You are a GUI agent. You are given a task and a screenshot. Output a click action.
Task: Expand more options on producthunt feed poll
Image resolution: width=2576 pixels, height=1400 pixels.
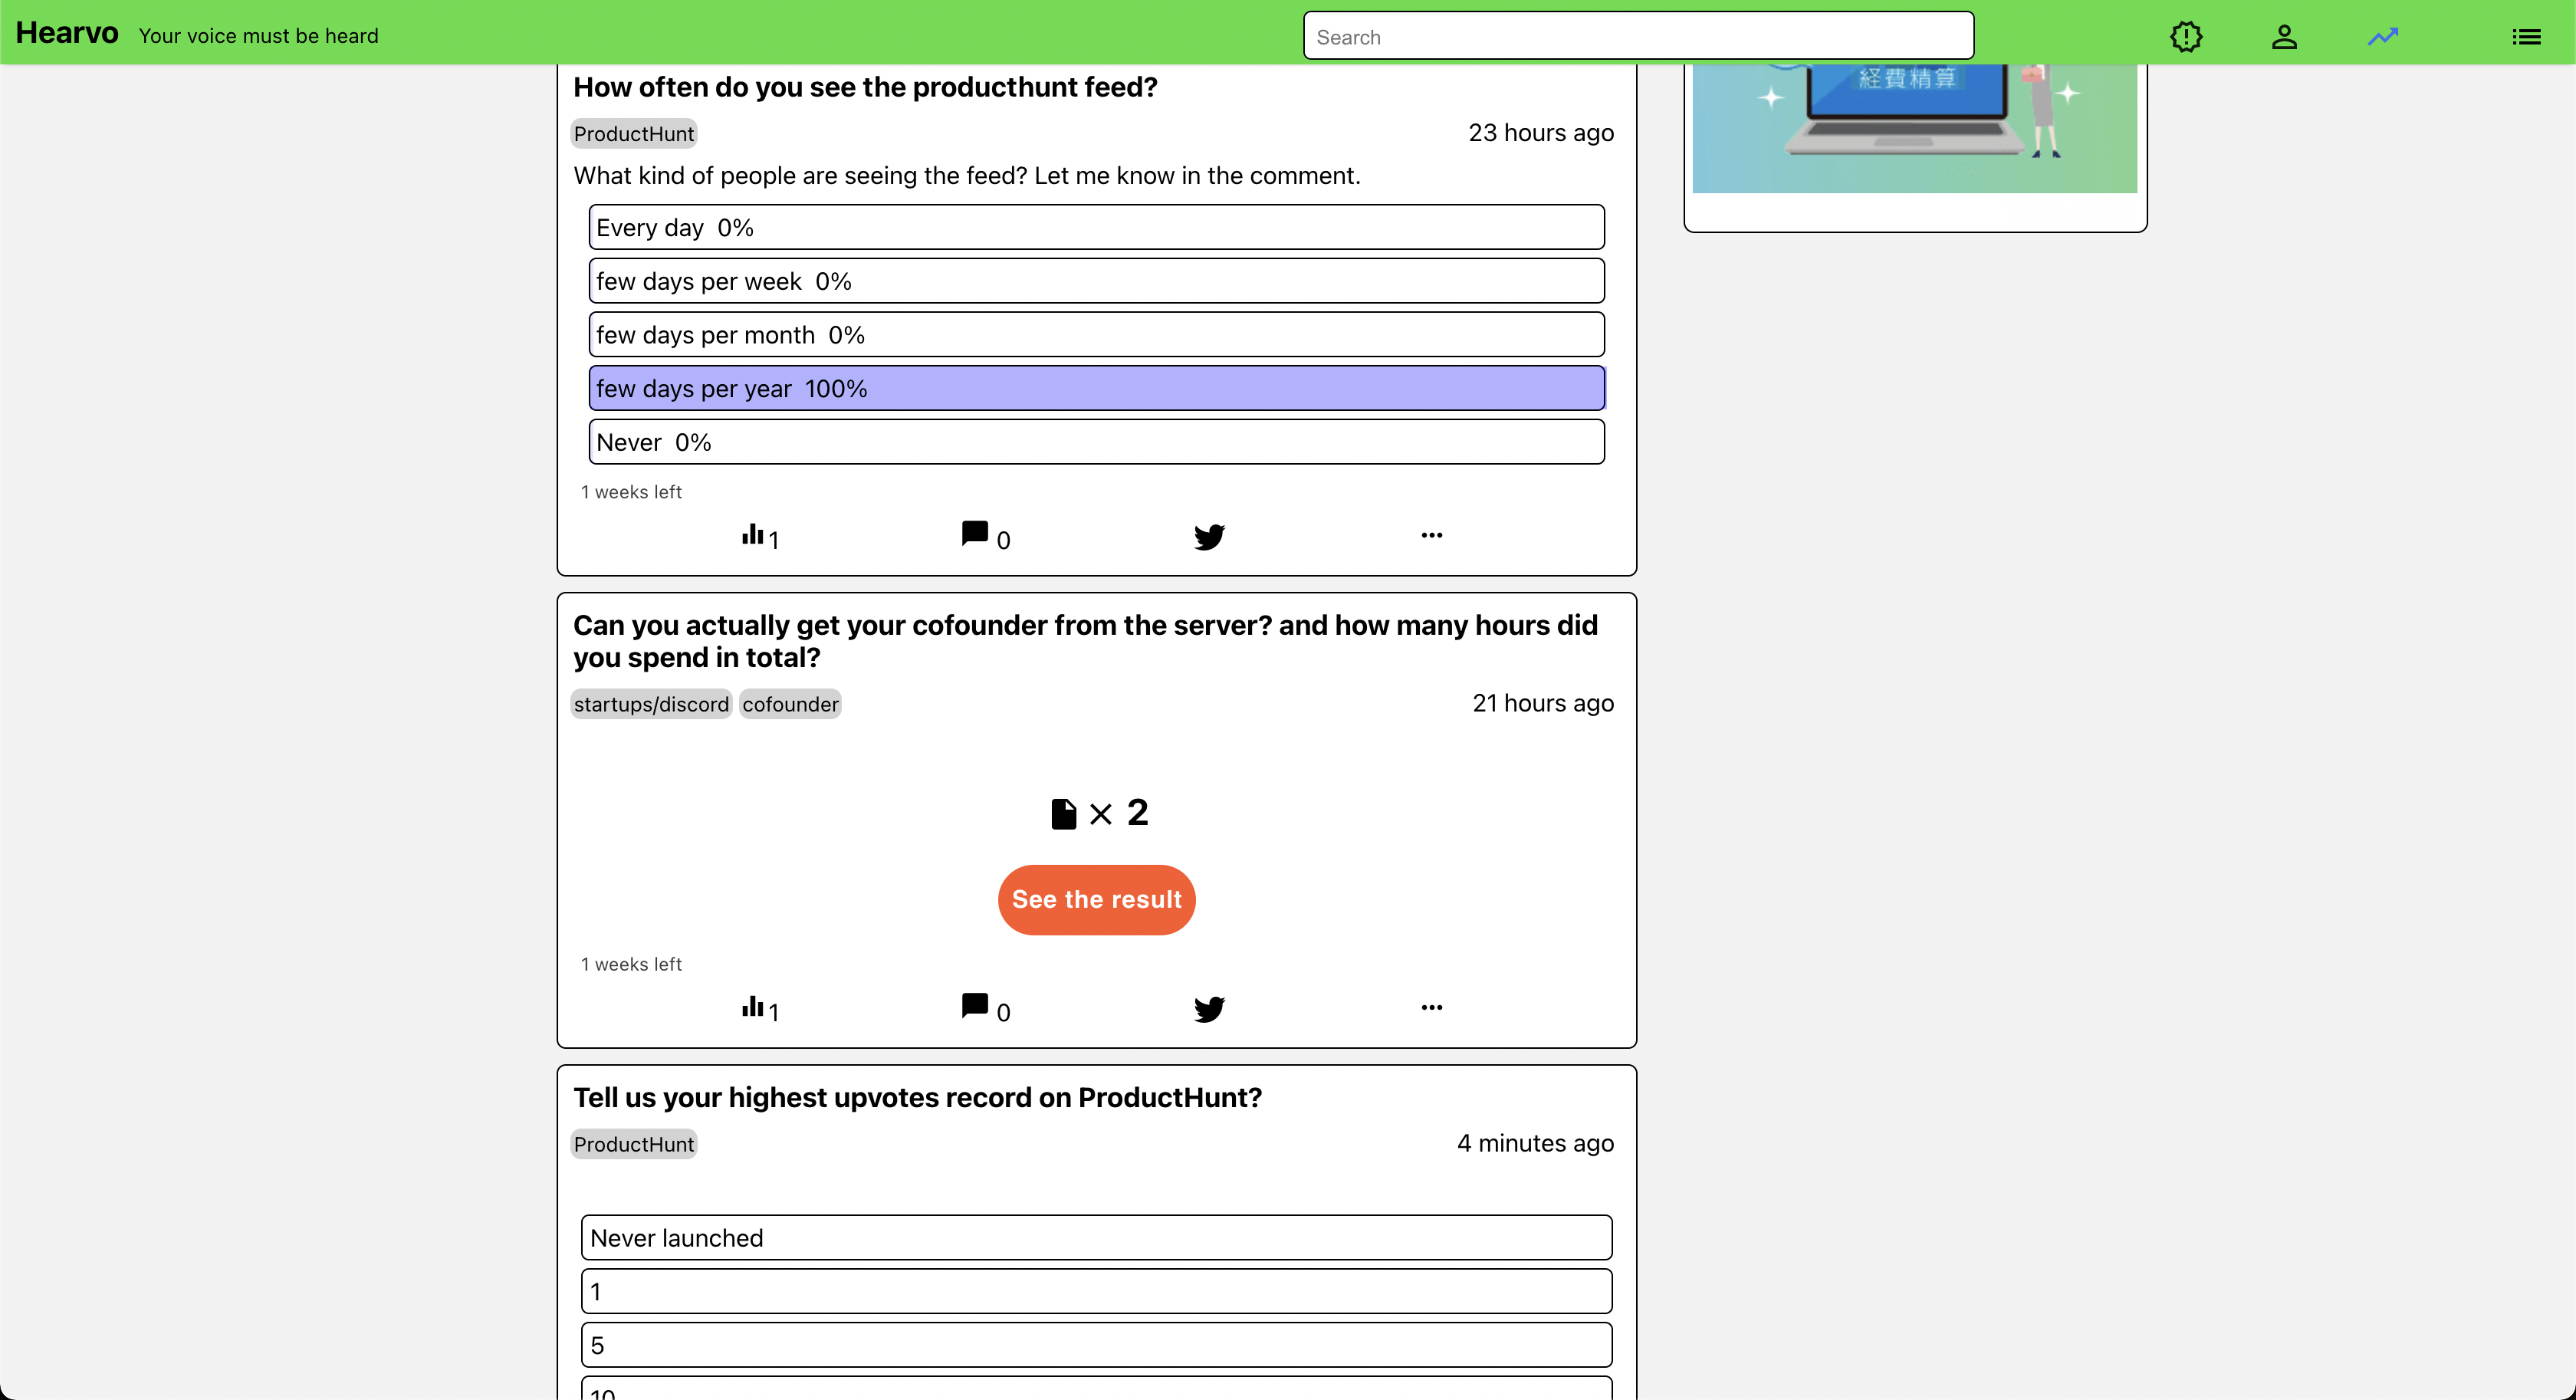point(1431,535)
